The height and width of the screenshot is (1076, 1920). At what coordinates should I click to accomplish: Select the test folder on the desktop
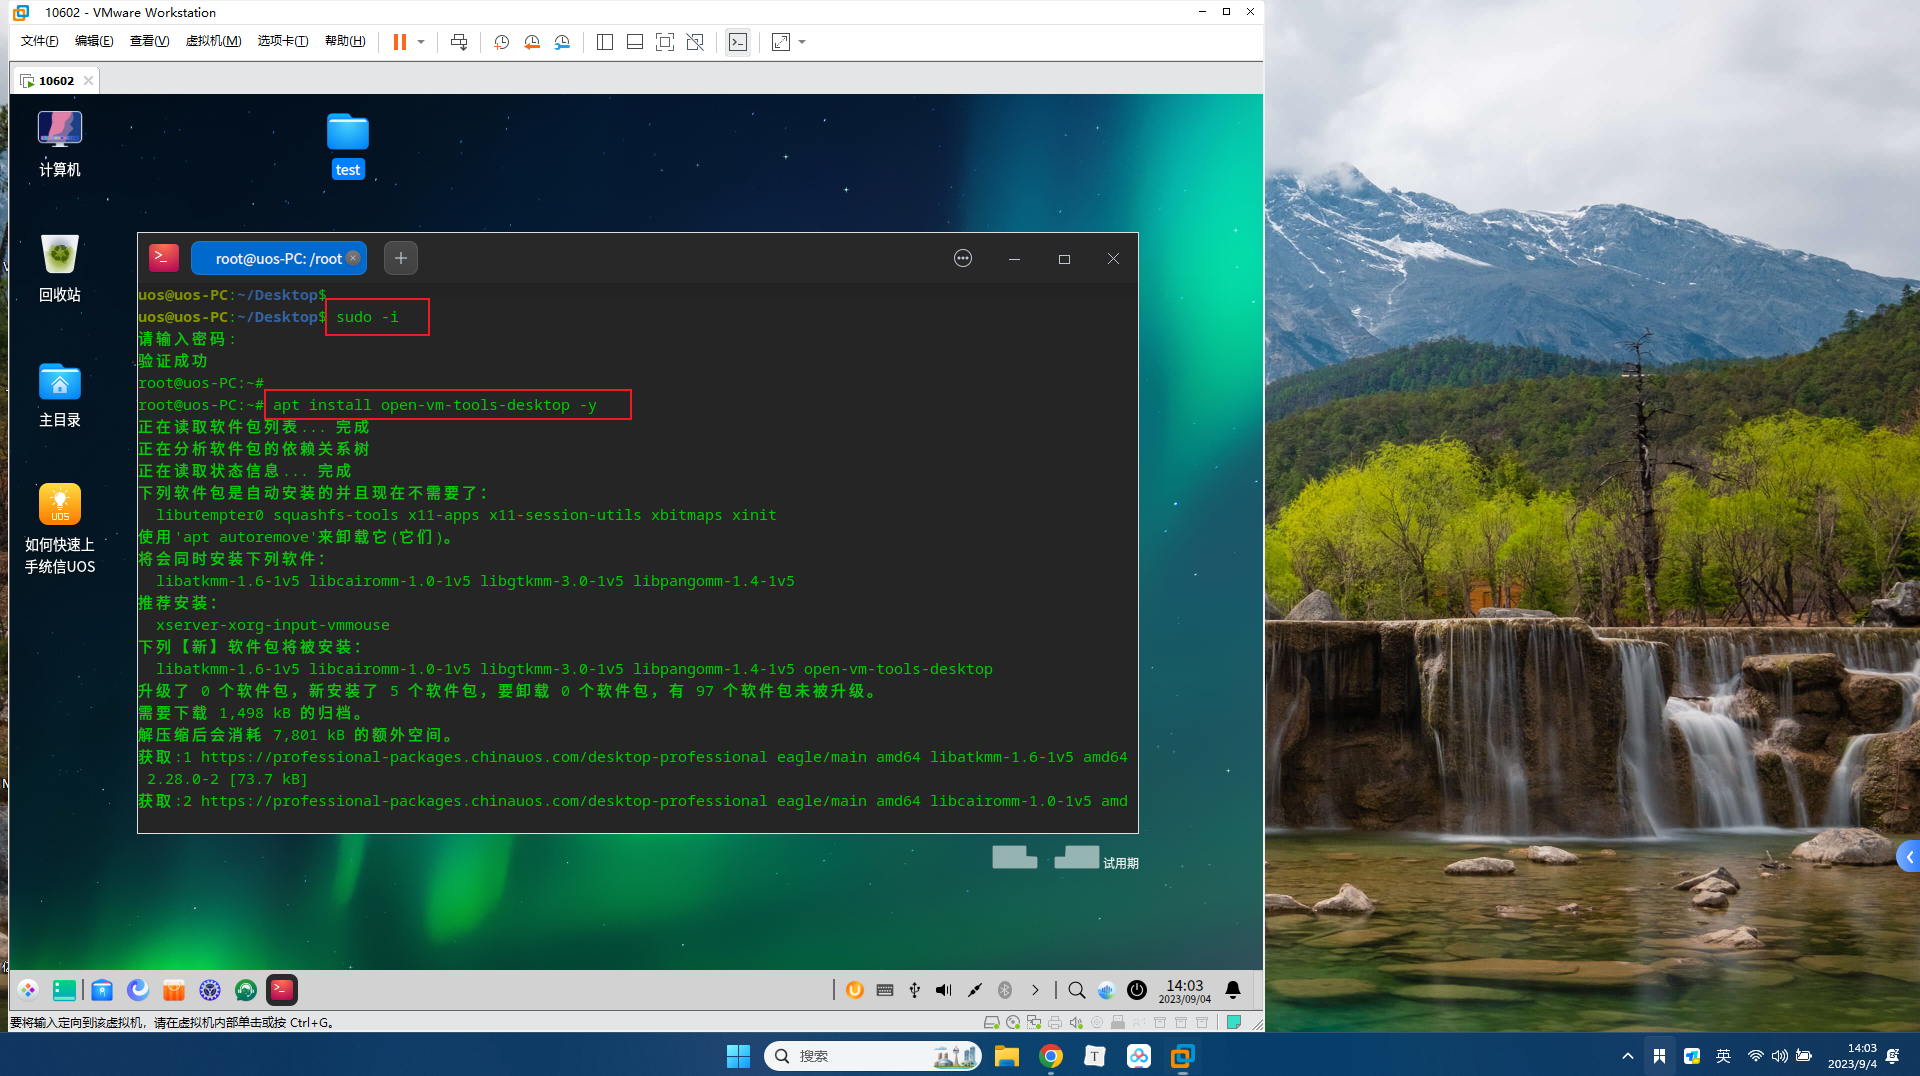[x=348, y=146]
